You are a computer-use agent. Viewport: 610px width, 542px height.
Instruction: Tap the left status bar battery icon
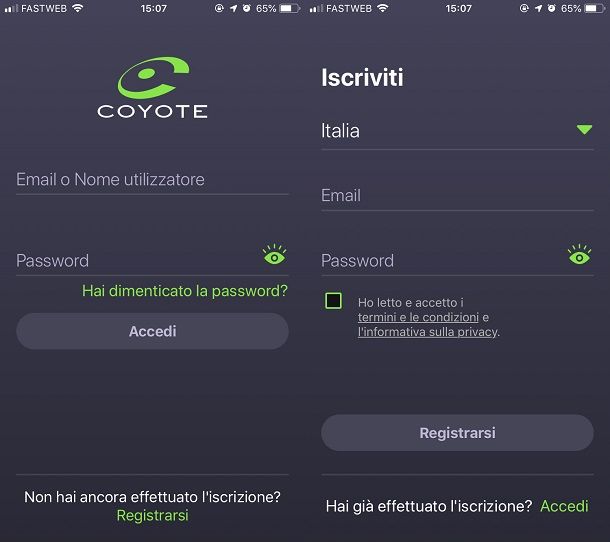(x=289, y=8)
